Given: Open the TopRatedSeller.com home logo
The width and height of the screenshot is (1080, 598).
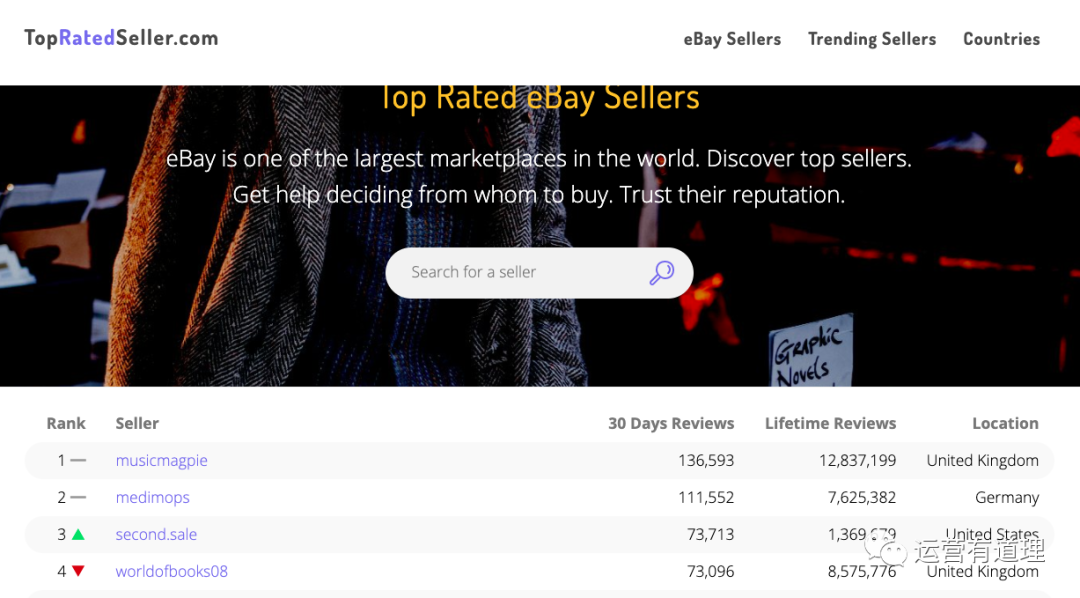Looking at the screenshot, I should (x=121, y=38).
